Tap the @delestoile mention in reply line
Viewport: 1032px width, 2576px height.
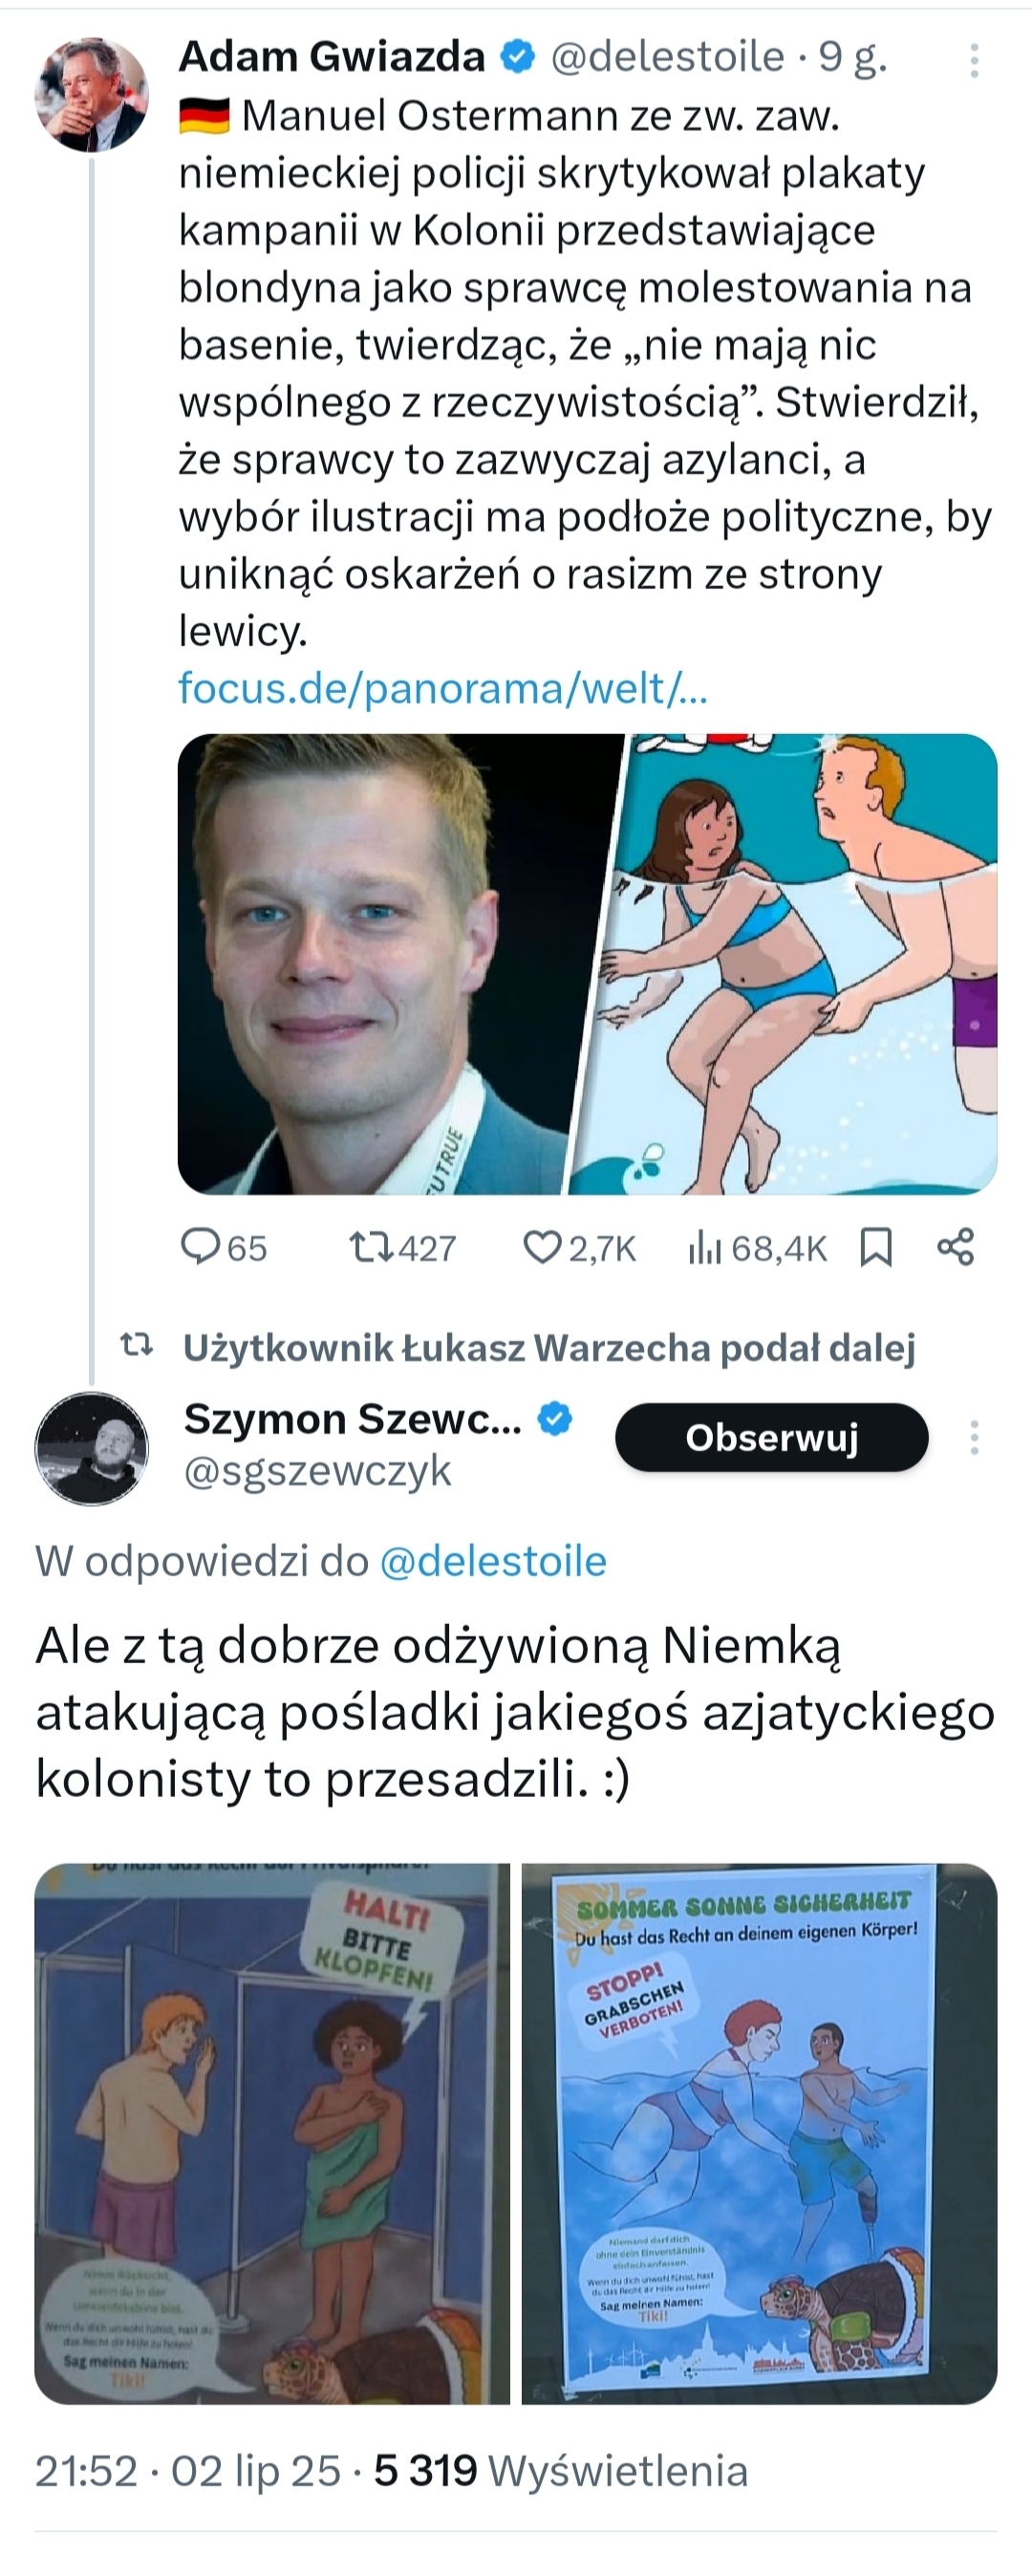[493, 1561]
